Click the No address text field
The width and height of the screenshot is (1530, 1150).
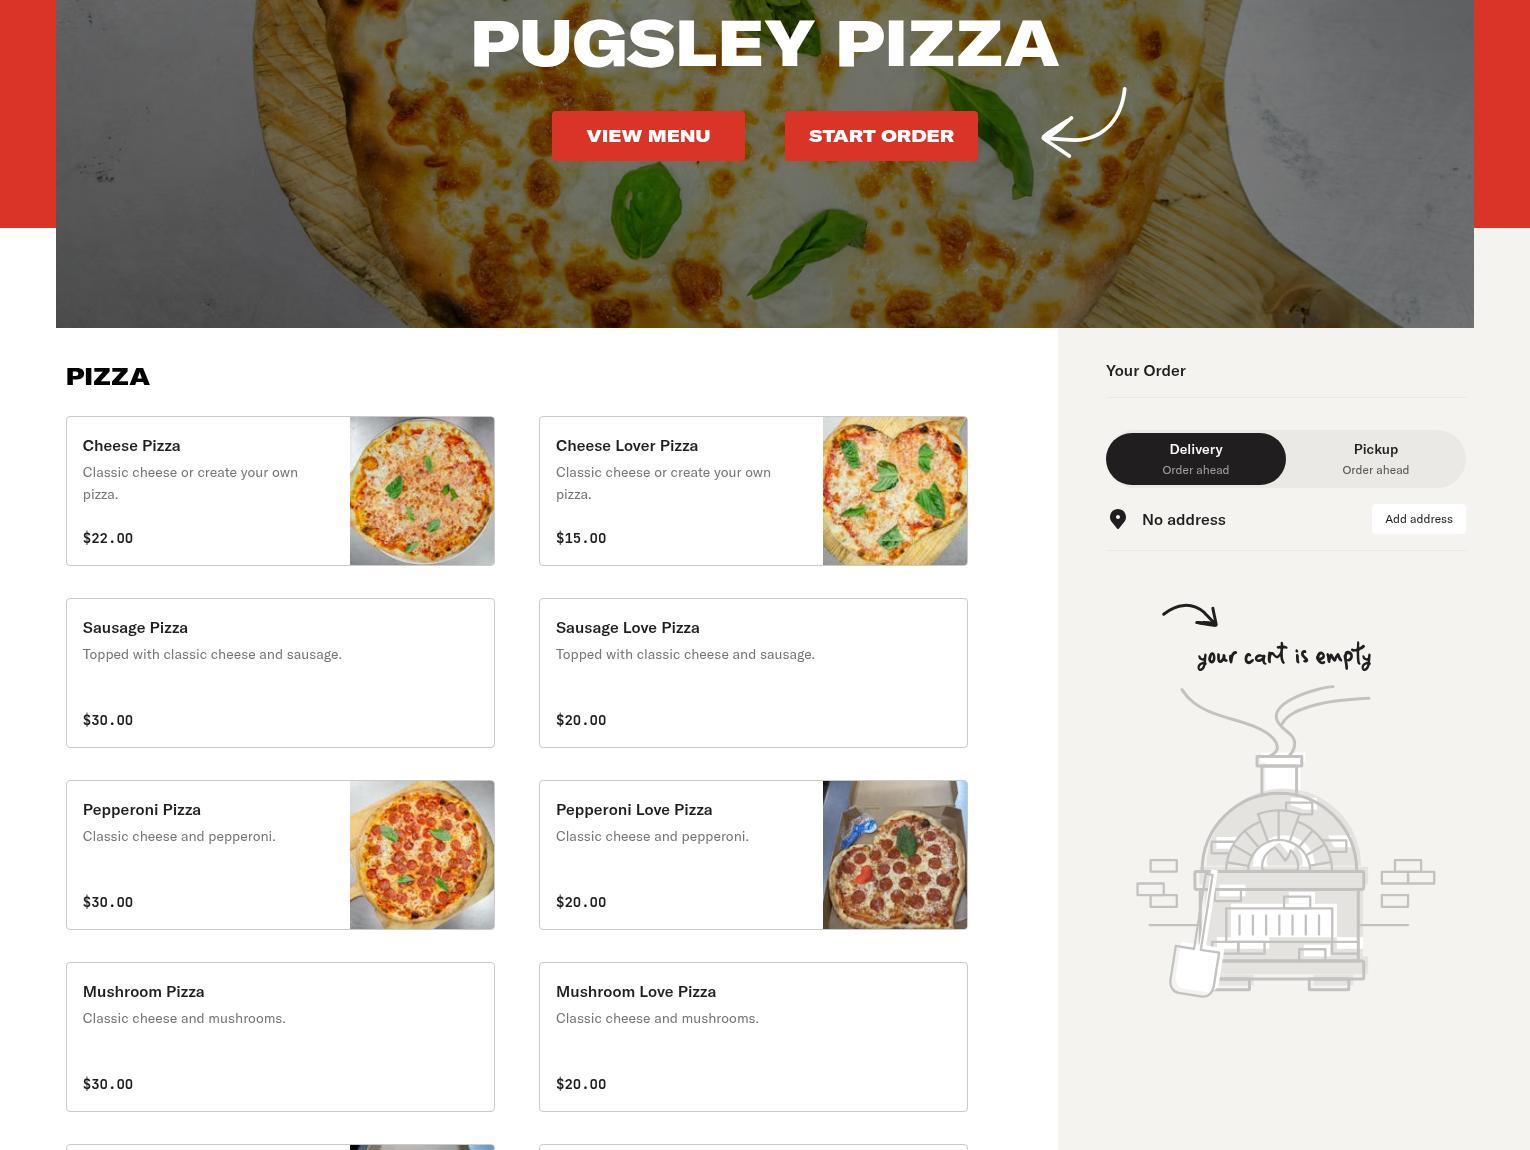[x=1184, y=520]
